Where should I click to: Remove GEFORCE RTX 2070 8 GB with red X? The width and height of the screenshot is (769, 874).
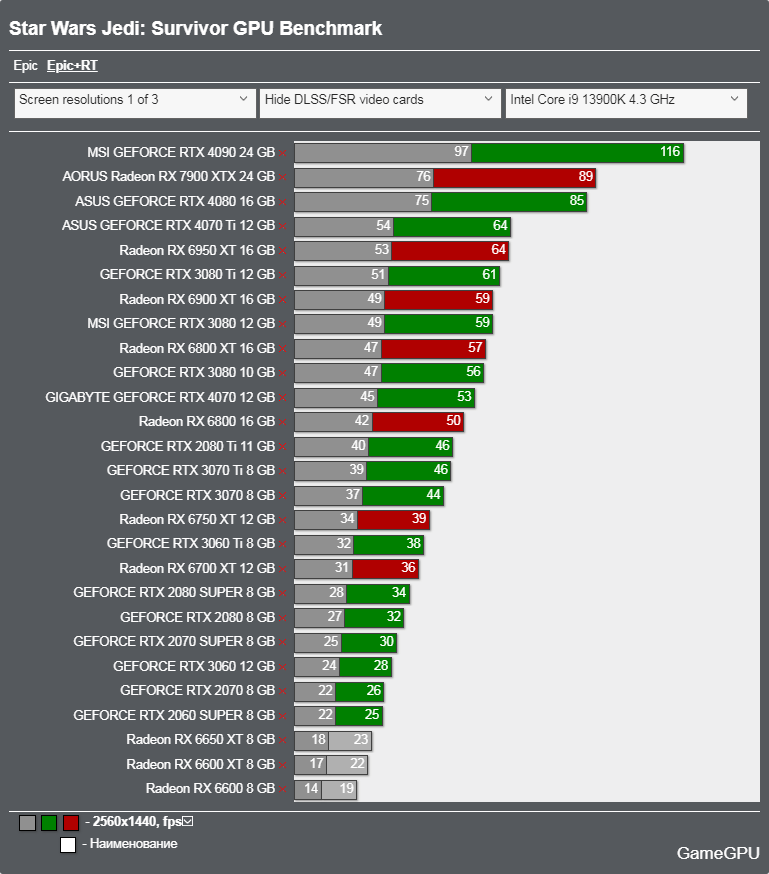(x=283, y=692)
